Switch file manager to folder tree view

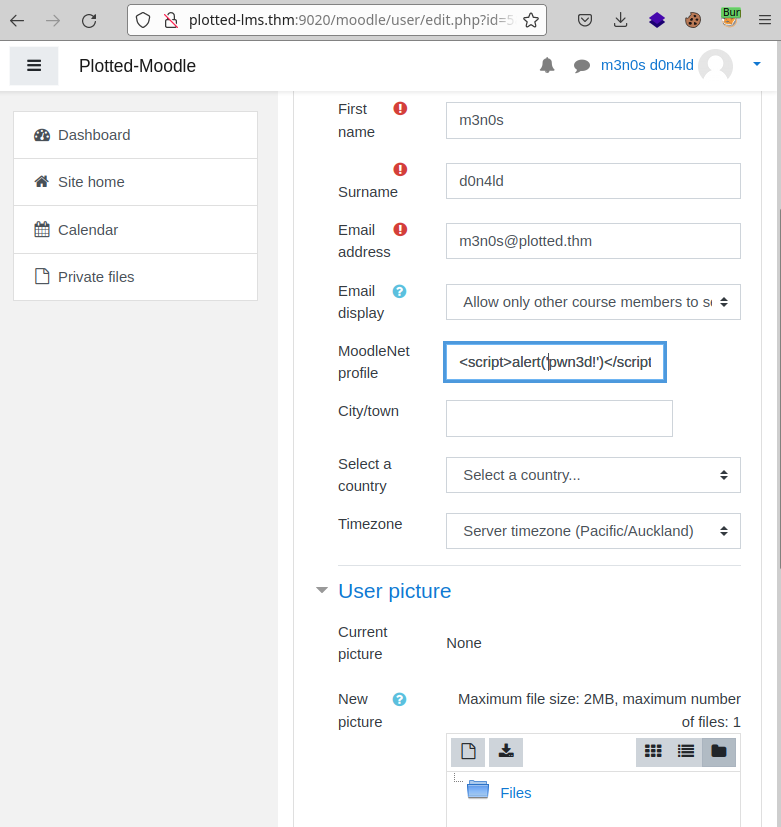pyautogui.click(x=719, y=752)
